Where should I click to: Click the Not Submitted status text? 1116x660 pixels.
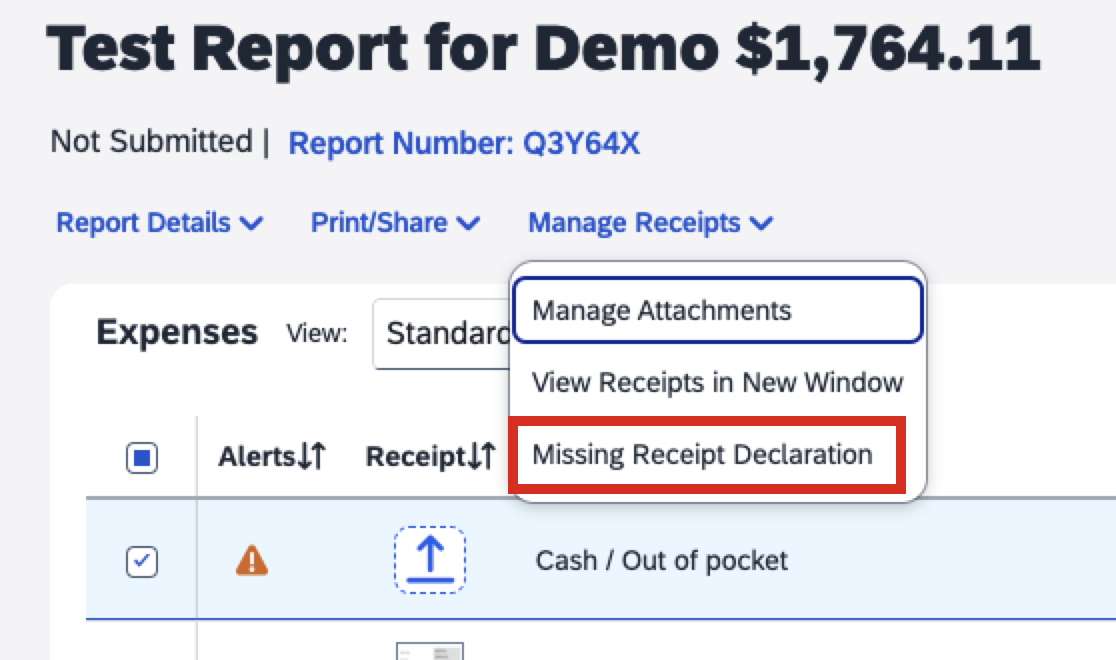tap(151, 142)
